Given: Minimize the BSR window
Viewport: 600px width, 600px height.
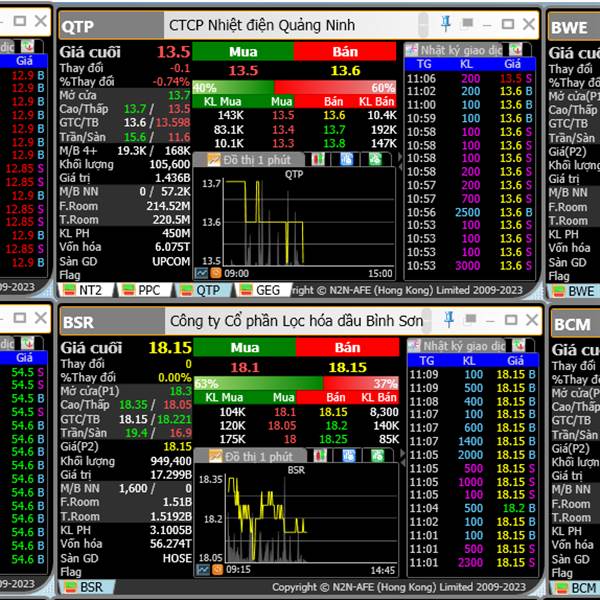Looking at the screenshot, I should (x=490, y=321).
